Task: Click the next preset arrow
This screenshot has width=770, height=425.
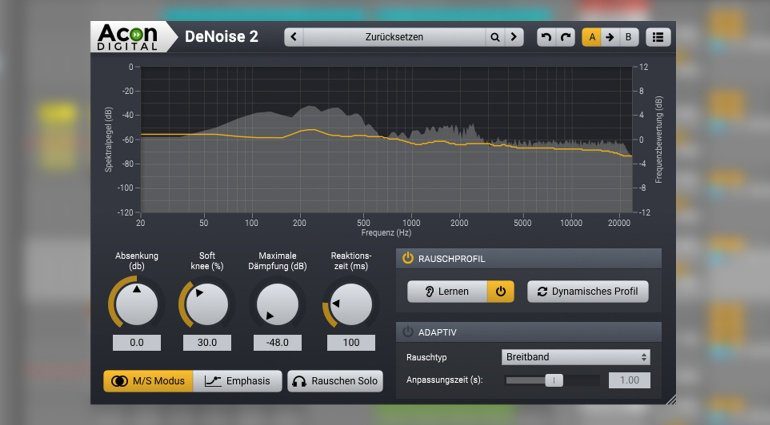Action: (x=514, y=37)
